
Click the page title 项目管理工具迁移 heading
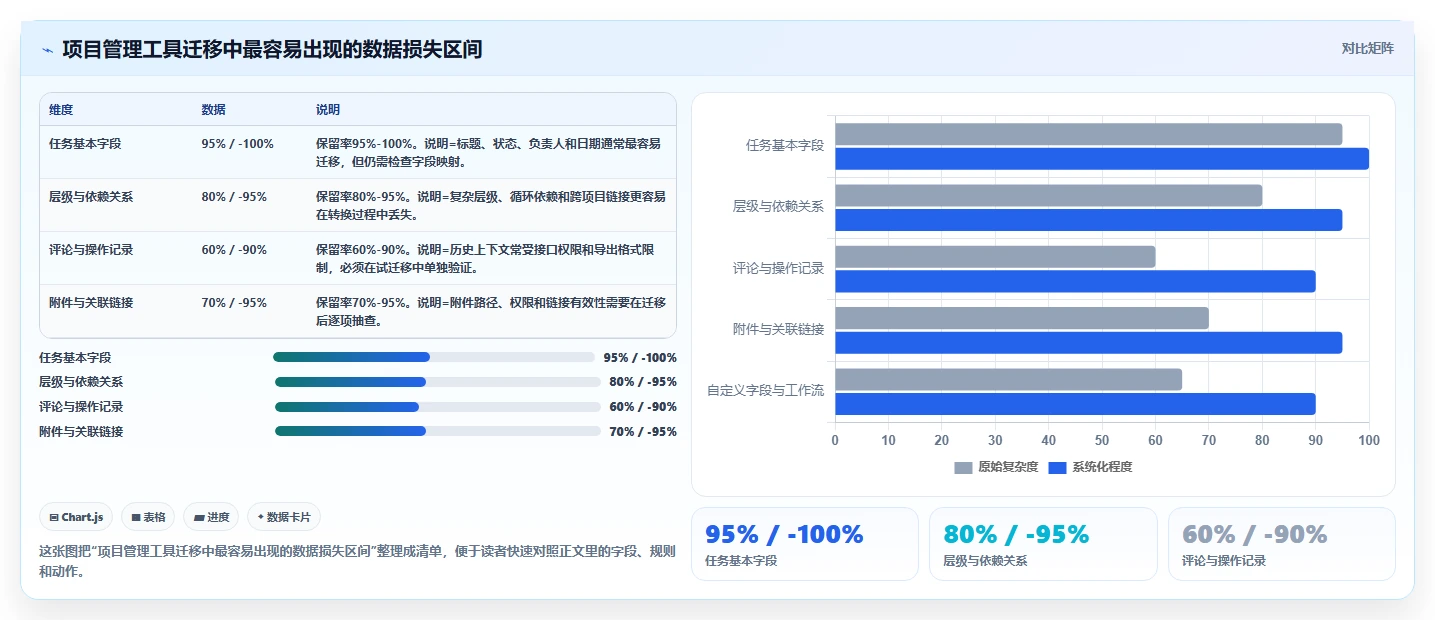[x=272, y=49]
